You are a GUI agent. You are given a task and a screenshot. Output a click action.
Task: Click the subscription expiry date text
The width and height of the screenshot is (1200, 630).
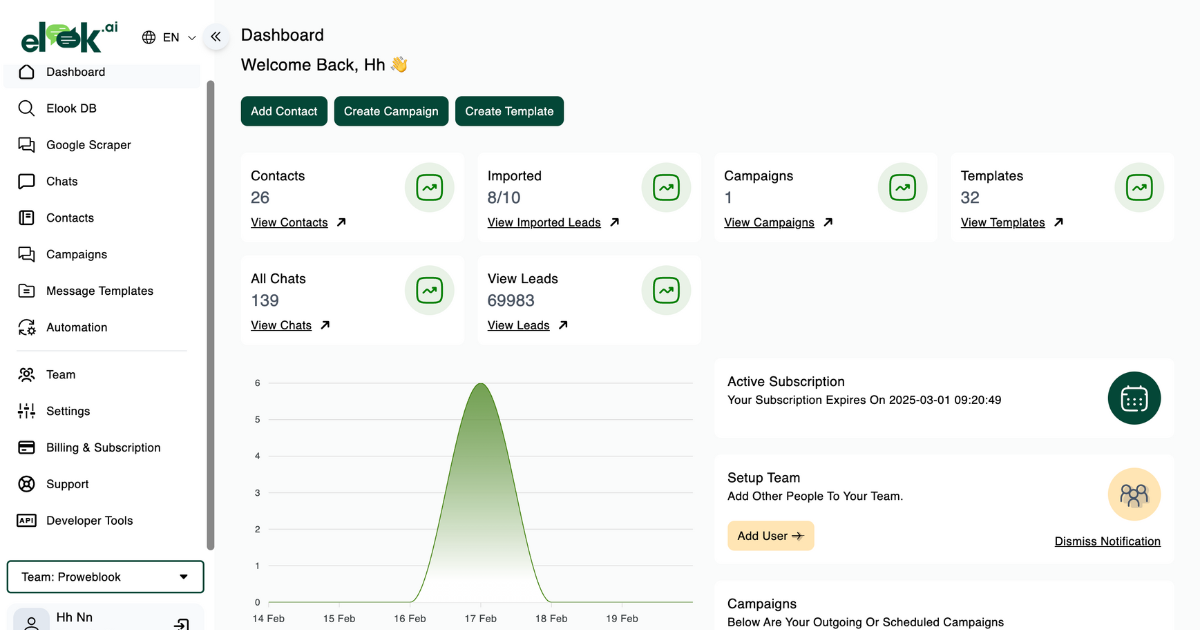(864, 400)
